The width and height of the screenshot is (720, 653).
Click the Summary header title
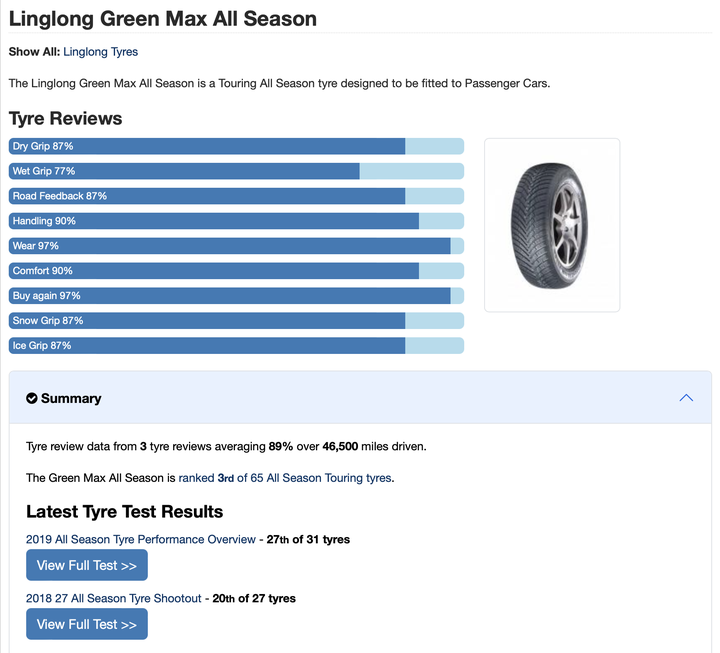pos(71,398)
